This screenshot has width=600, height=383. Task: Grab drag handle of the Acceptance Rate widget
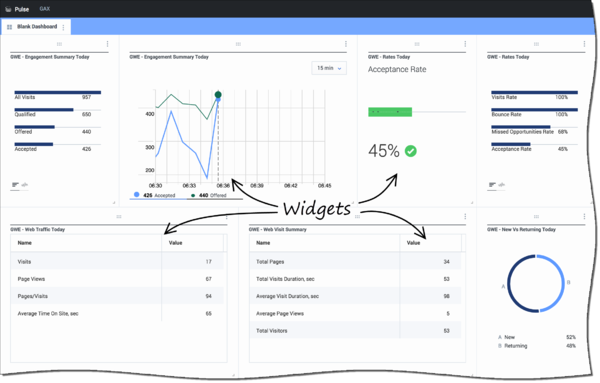[417, 44]
